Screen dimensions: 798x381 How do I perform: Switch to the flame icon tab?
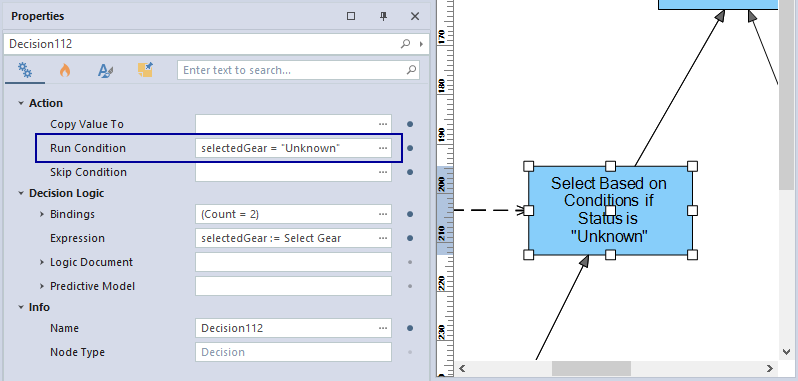(x=65, y=70)
